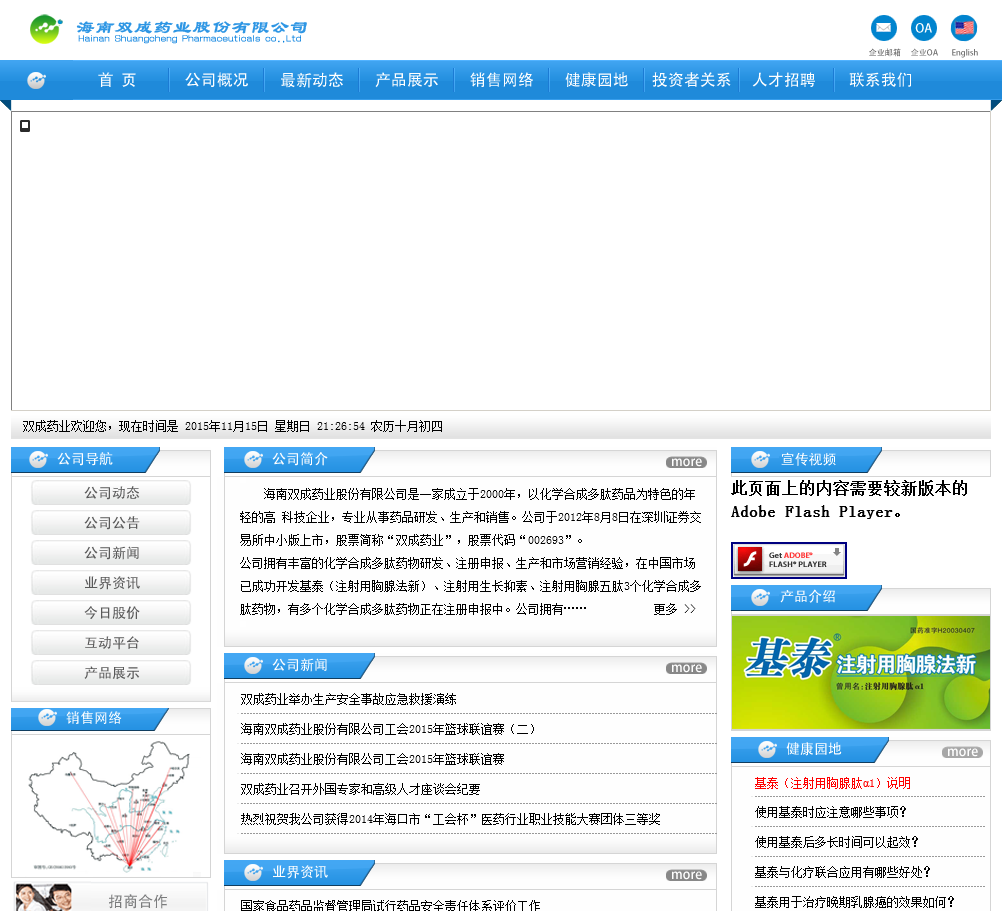1002x911 pixels.
Task: Open the 企业OA icon
Action: tap(923, 28)
